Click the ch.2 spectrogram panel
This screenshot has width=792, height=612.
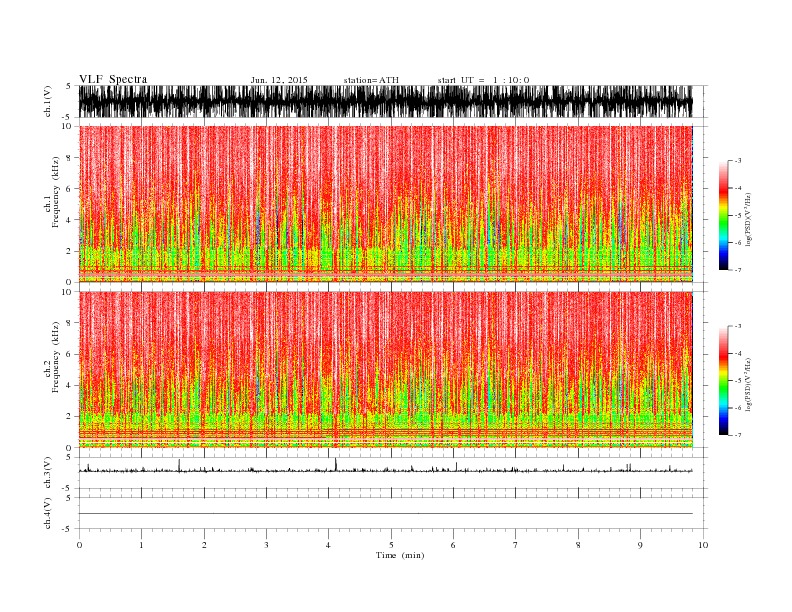386,370
